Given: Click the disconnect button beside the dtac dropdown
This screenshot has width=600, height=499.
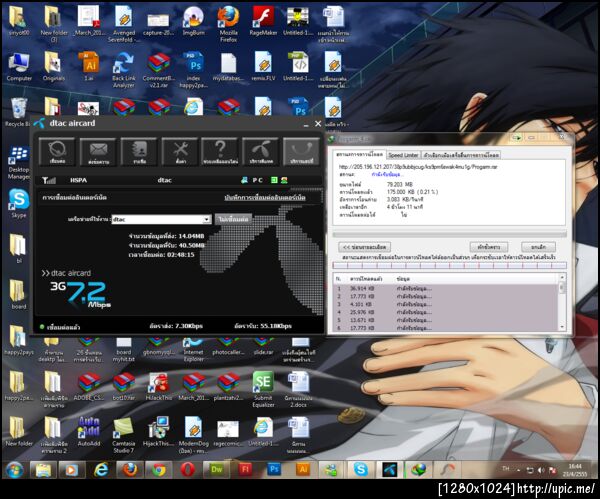Looking at the screenshot, I should coord(233,219).
